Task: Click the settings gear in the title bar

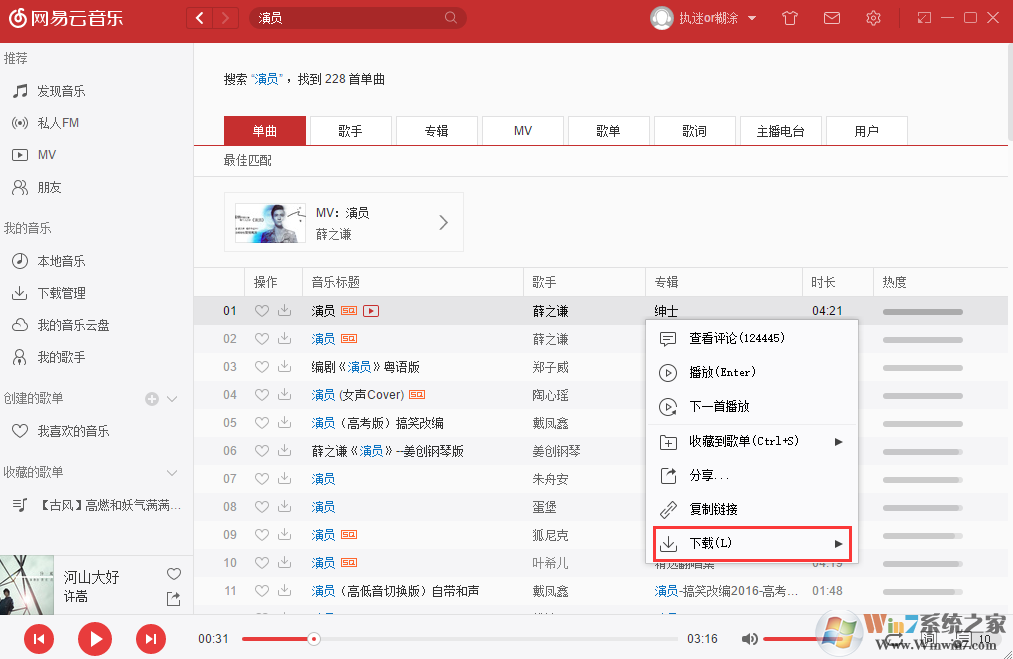Action: pyautogui.click(x=873, y=17)
